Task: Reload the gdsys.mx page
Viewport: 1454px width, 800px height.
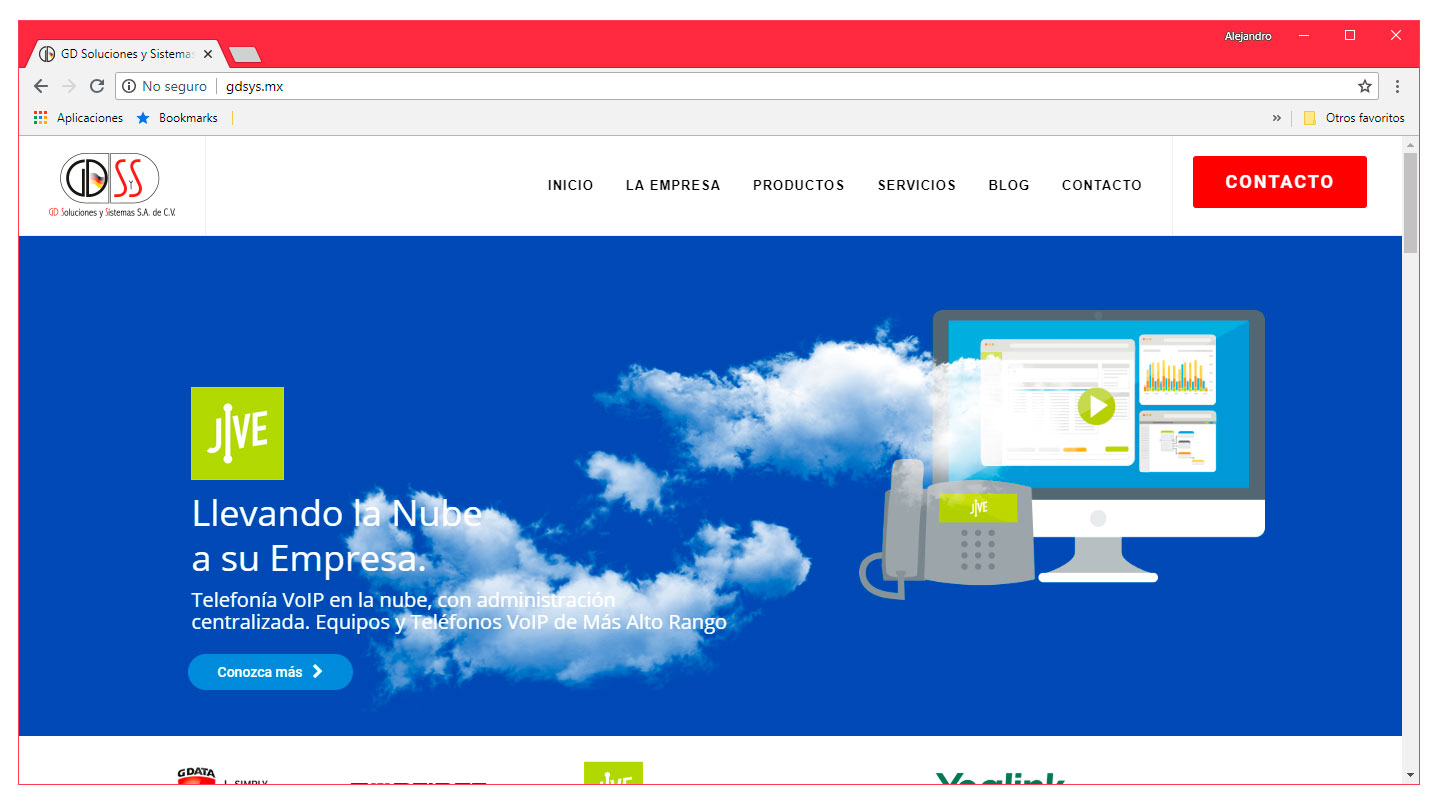Action: (96, 86)
